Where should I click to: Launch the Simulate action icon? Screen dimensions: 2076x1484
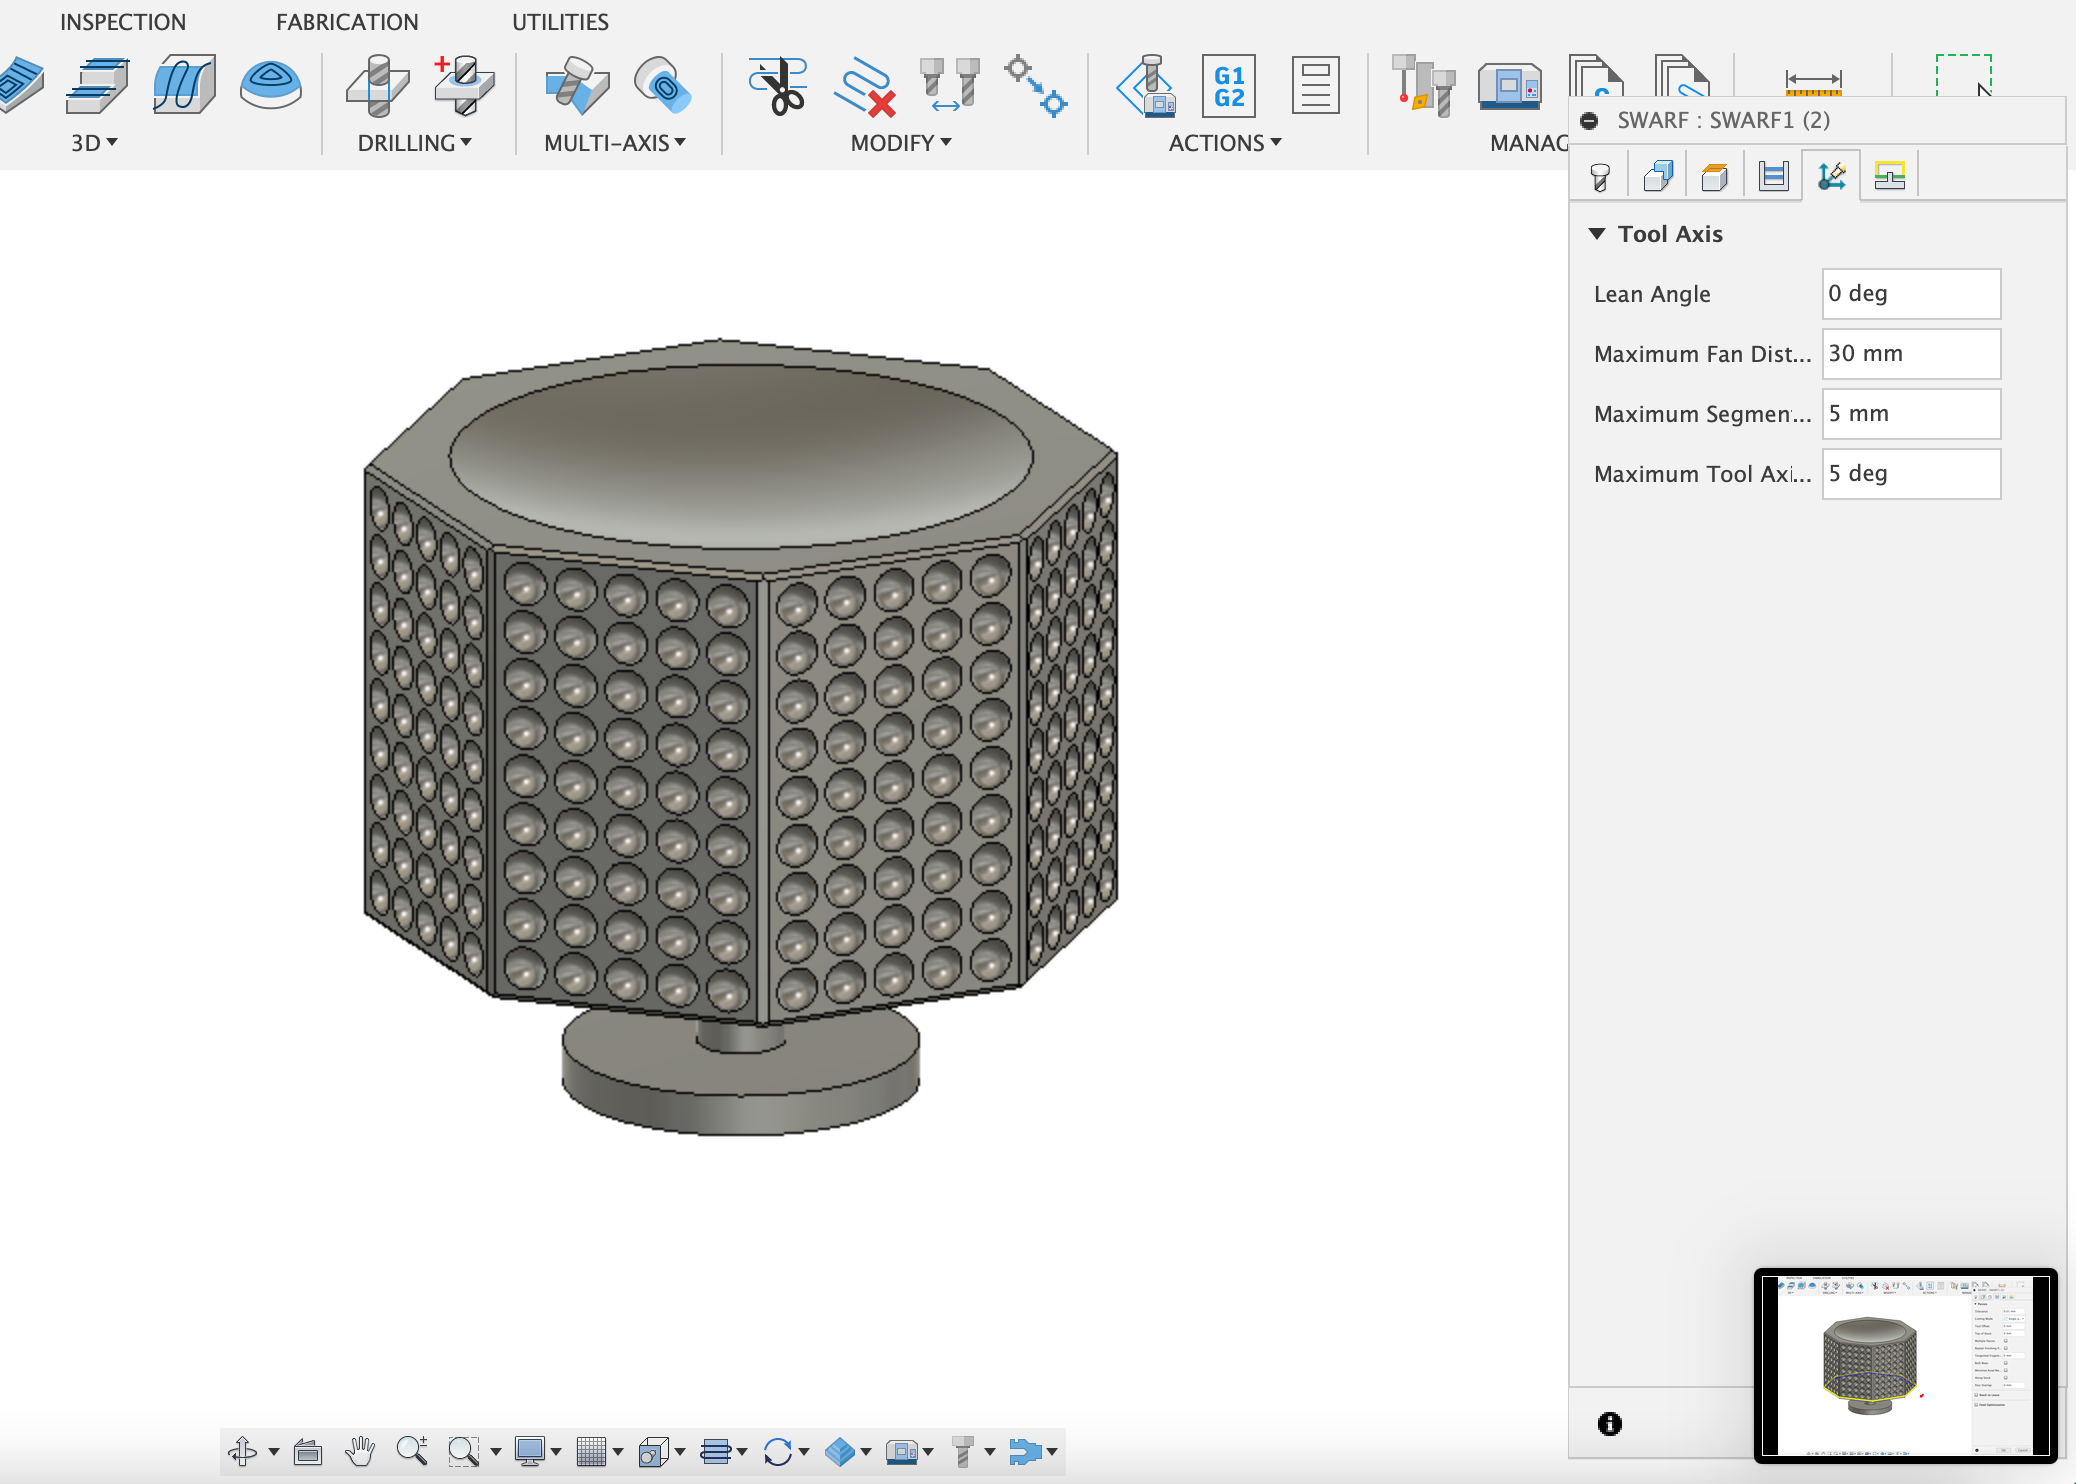click(1146, 86)
